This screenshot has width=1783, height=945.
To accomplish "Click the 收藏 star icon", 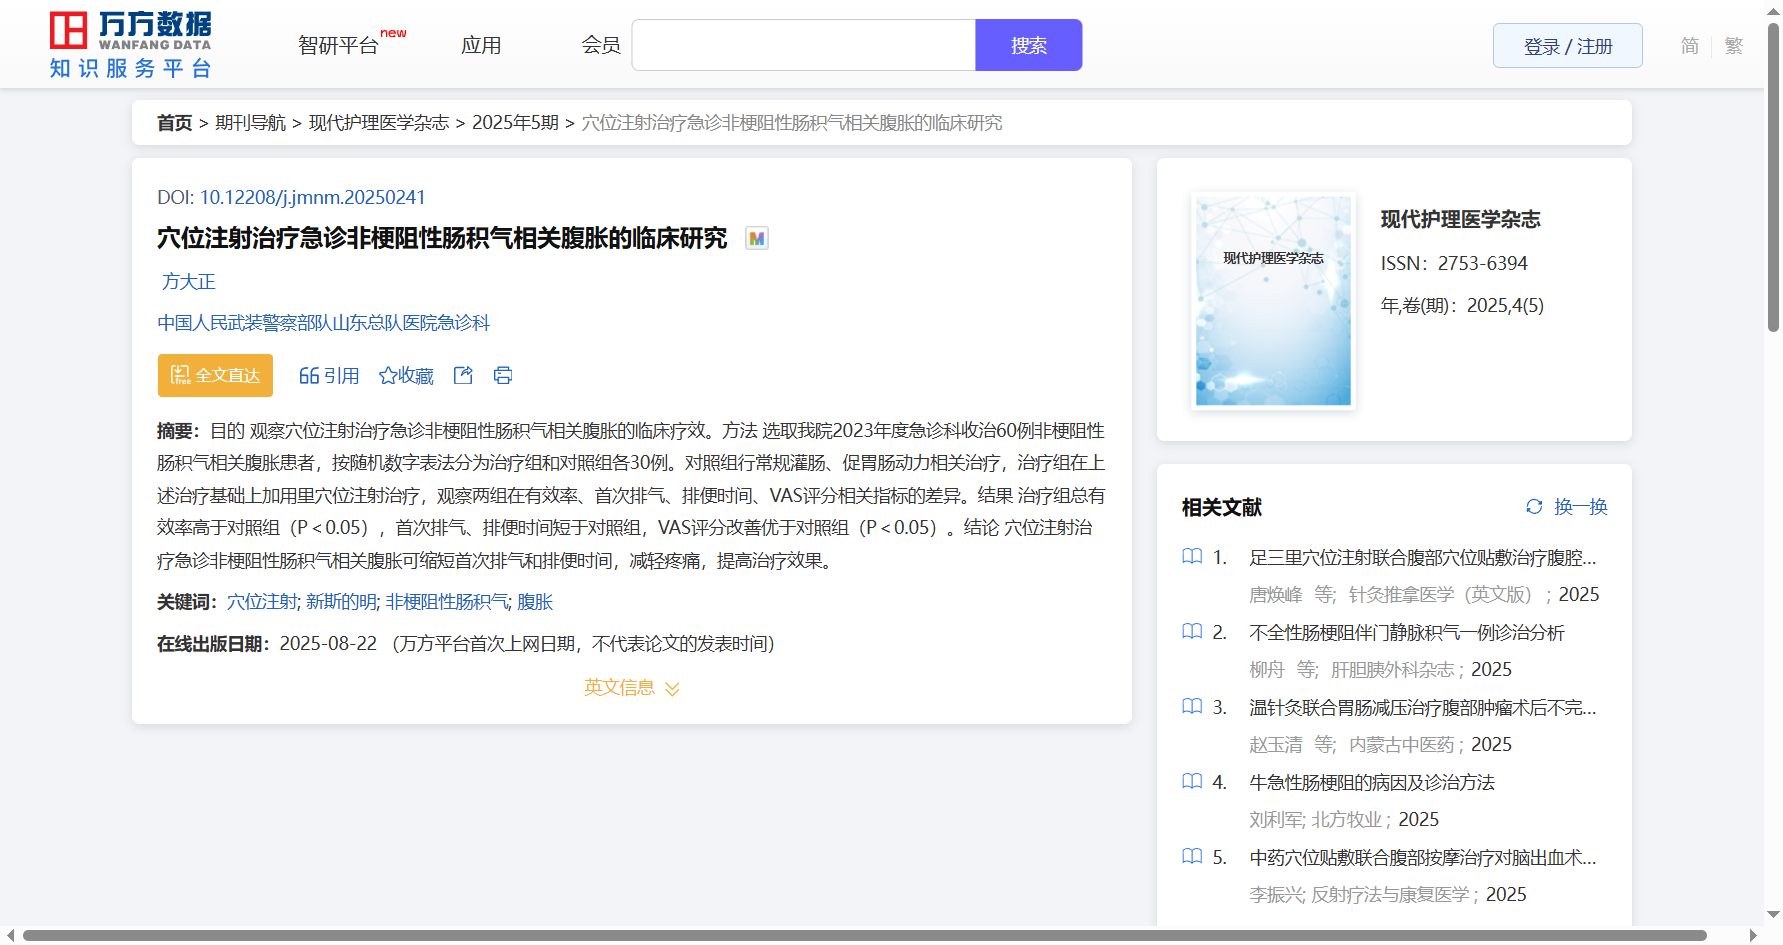I will coord(388,376).
